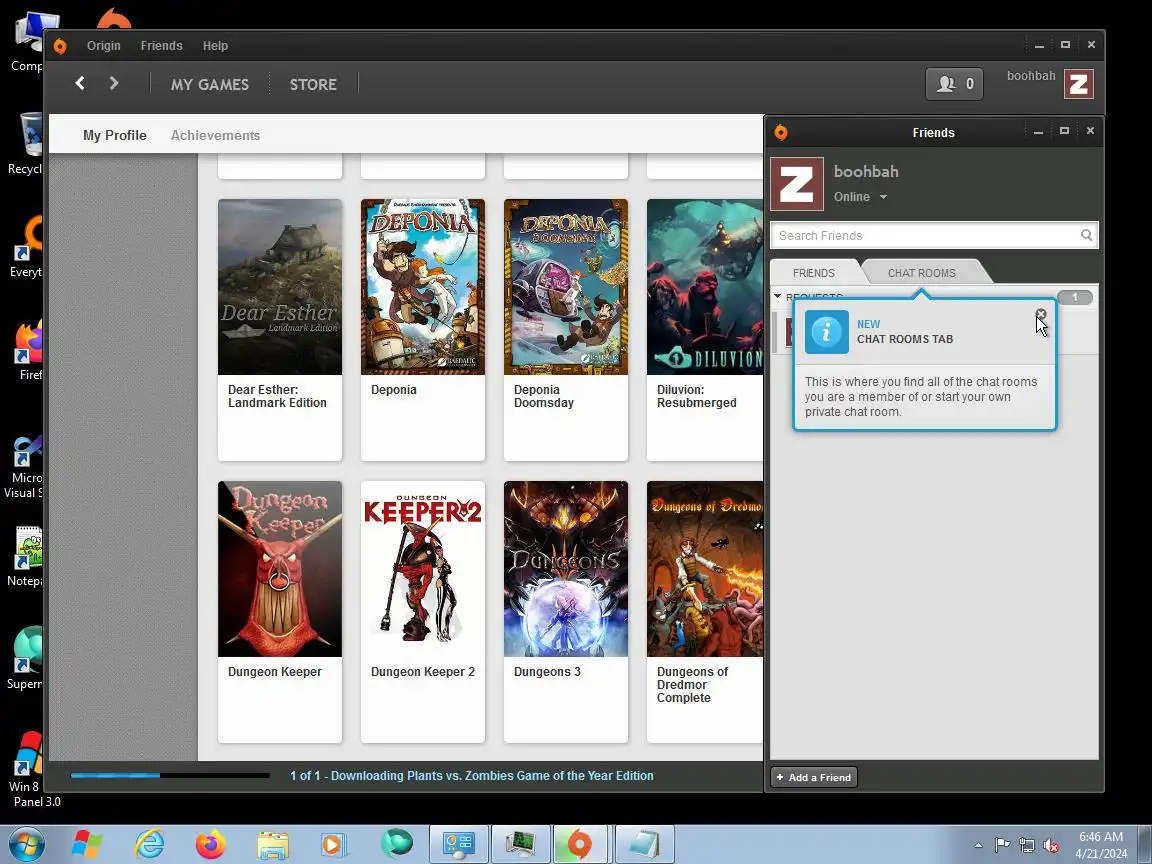The width and height of the screenshot is (1152, 864).
Task: Collapse the Requests section triangle
Action: (778, 296)
